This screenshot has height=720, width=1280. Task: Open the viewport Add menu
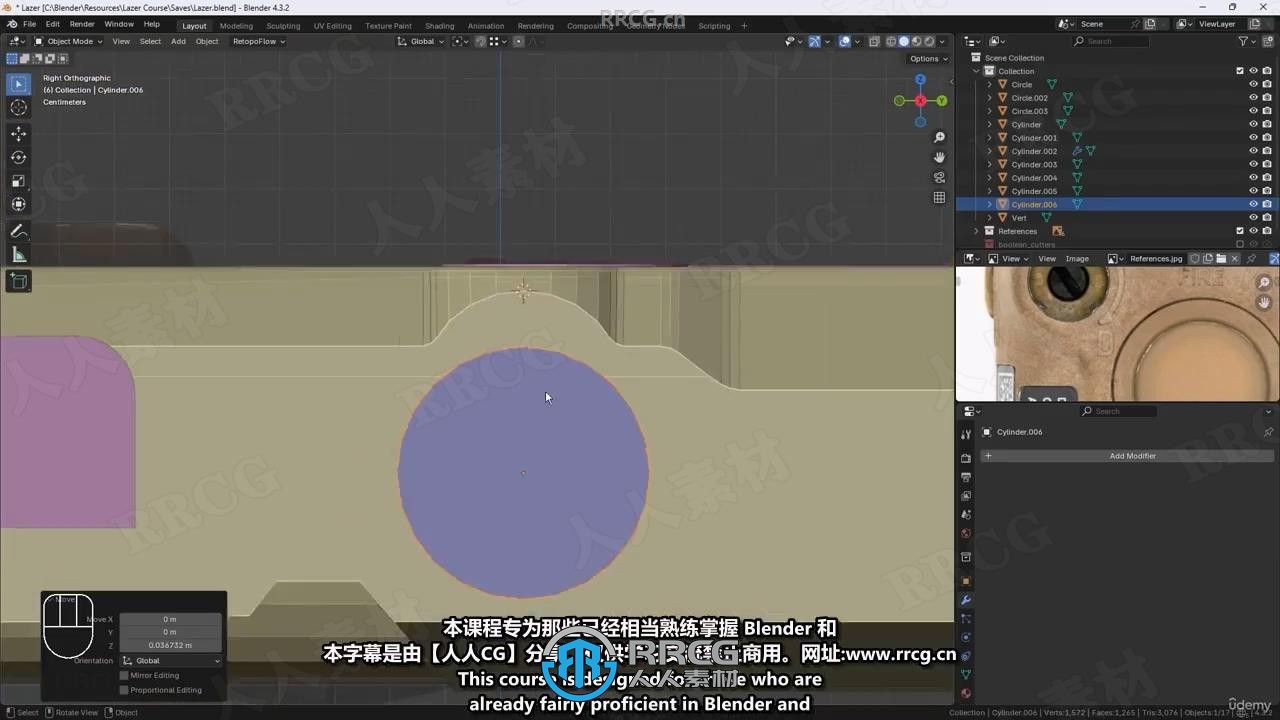click(x=178, y=41)
